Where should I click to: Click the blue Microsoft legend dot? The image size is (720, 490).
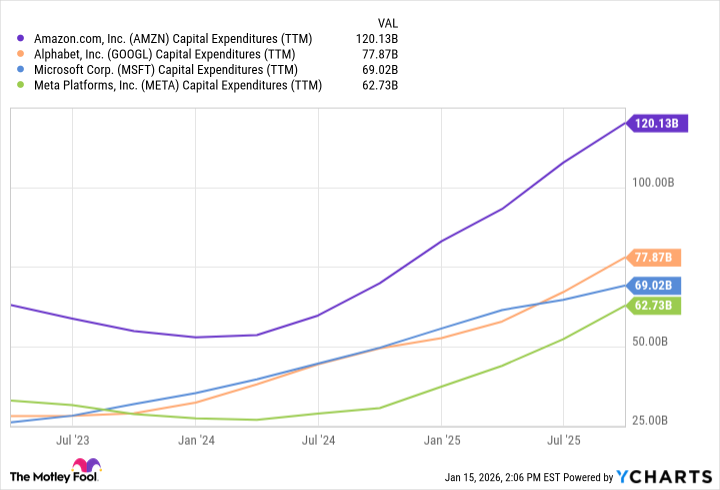(x=22, y=70)
